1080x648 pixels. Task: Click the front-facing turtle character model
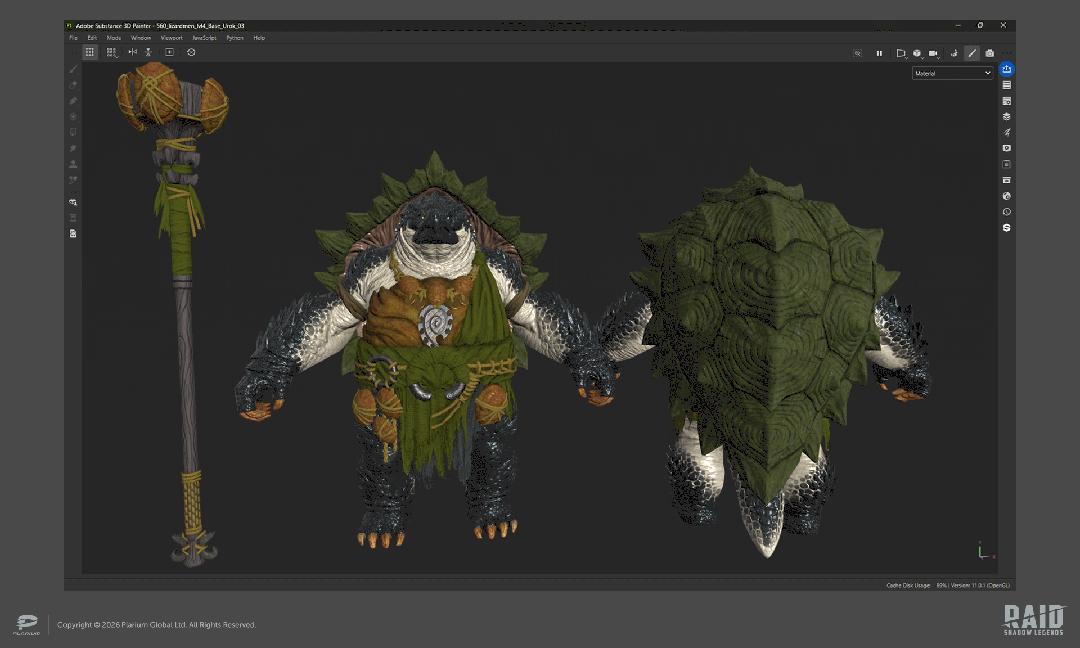pos(430,351)
